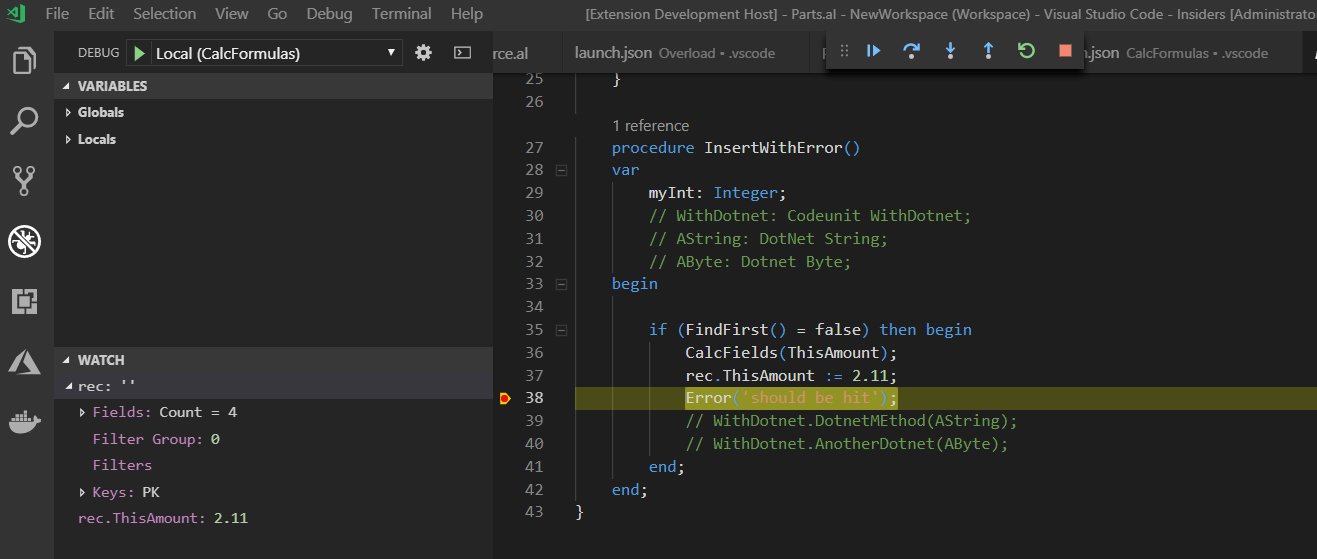Viewport: 1317px width, 559px height.
Task: Open the Debug Console icon
Action: click(x=462, y=53)
